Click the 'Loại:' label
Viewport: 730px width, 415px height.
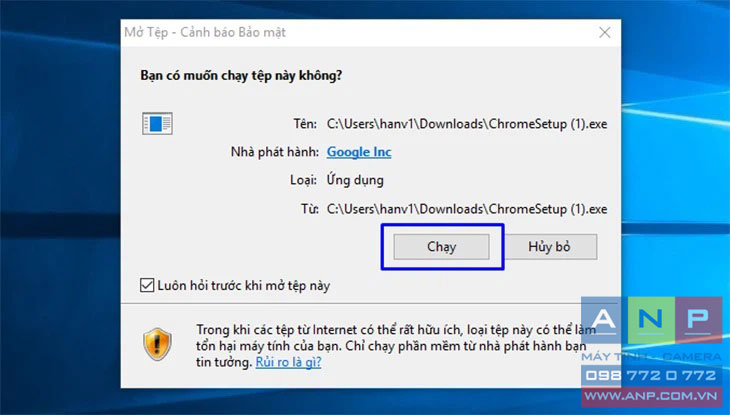(x=304, y=180)
